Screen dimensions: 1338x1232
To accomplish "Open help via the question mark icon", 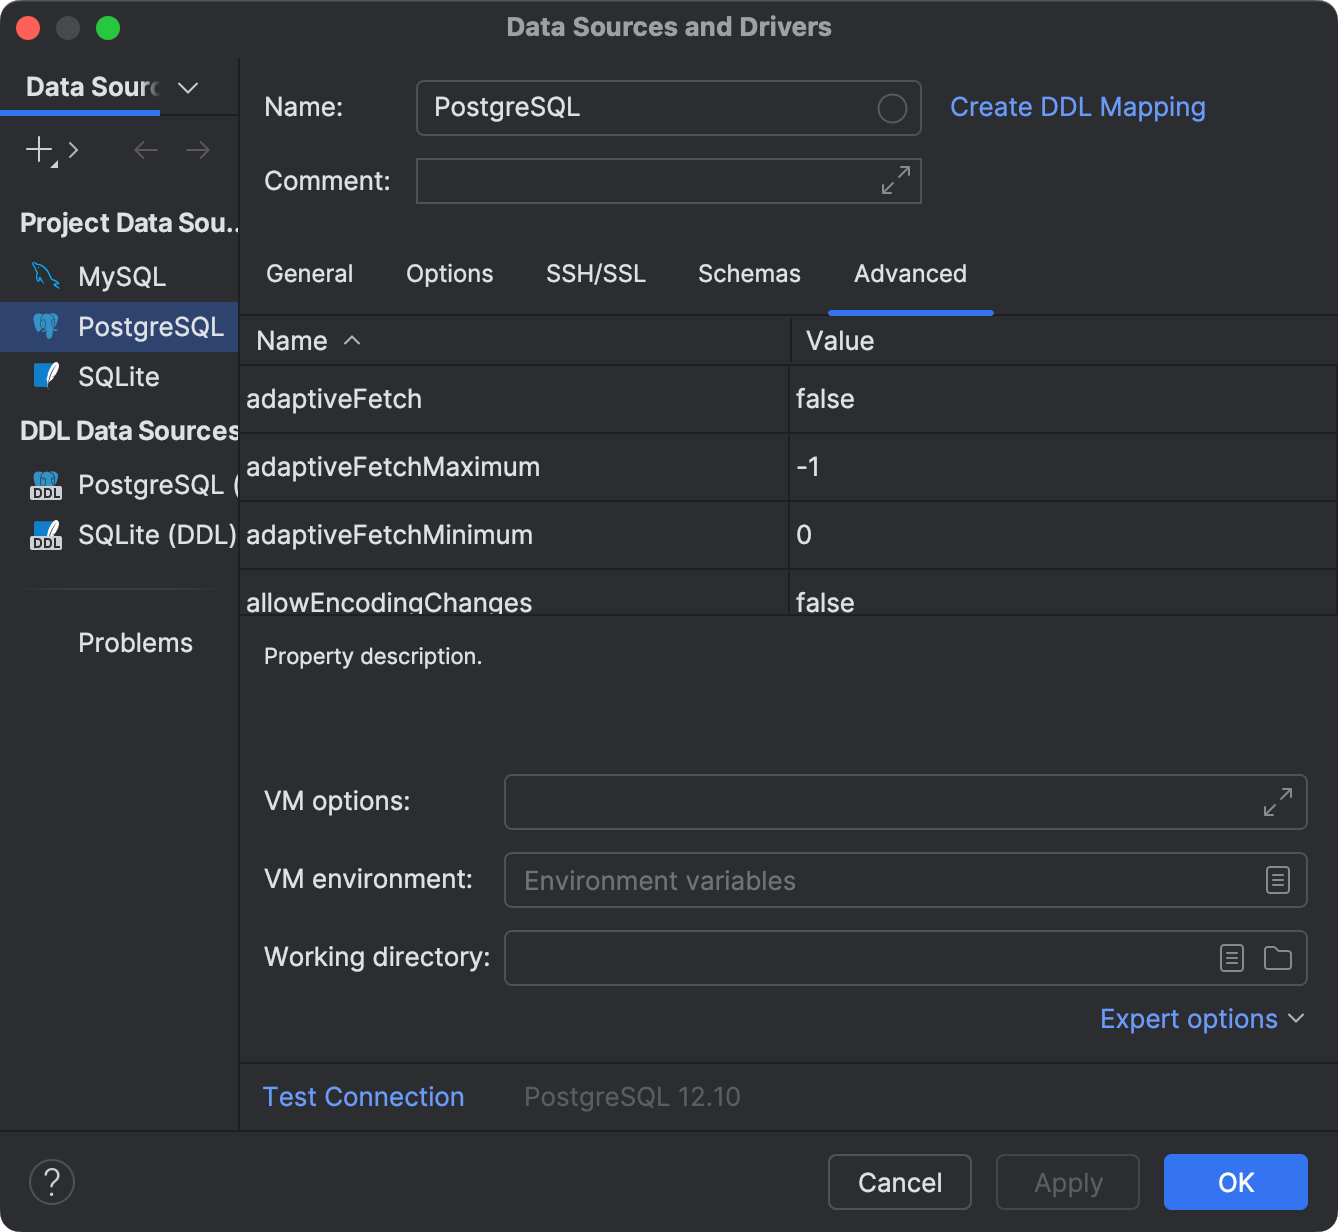I will (52, 1182).
